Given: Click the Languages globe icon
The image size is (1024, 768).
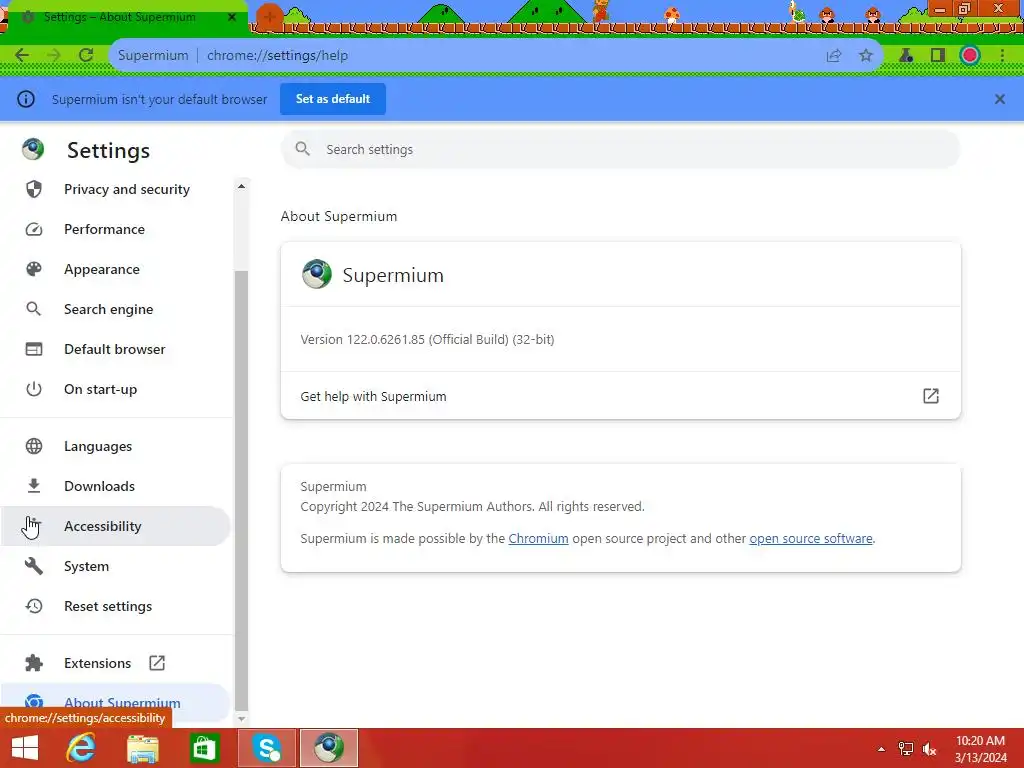Looking at the screenshot, I should coord(34,446).
